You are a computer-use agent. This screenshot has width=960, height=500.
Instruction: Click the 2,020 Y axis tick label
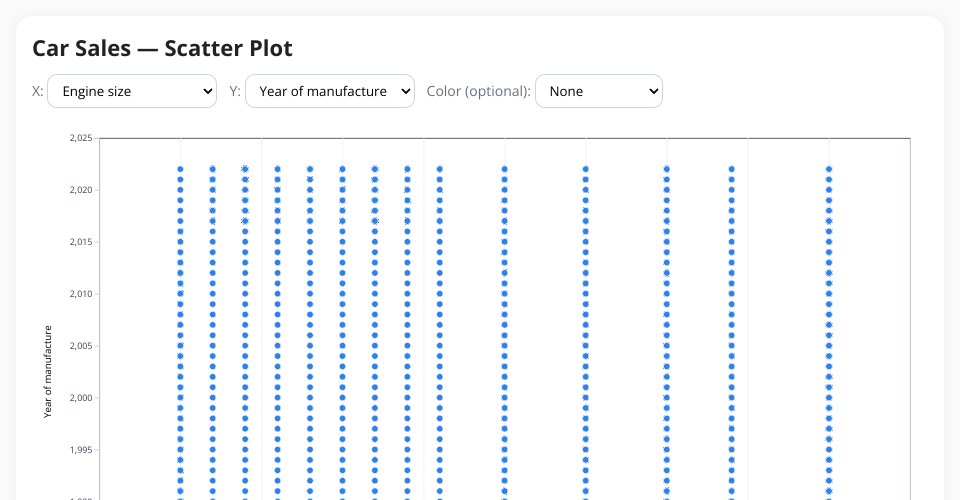[x=81, y=190]
